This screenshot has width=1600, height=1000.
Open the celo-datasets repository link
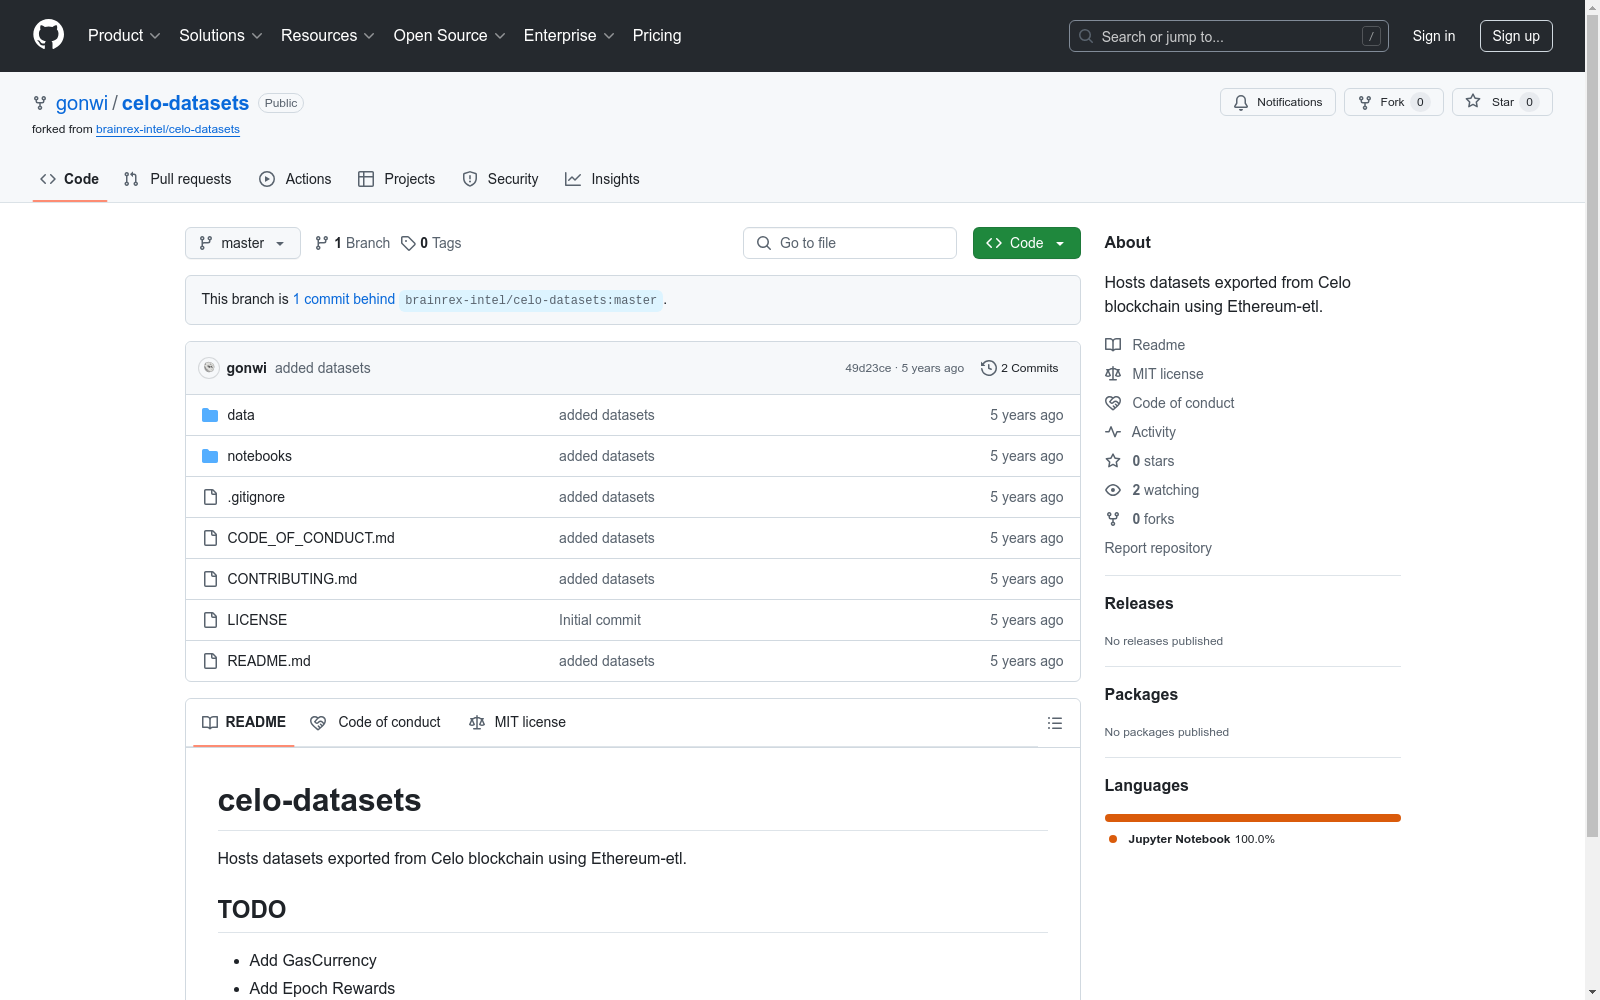(185, 103)
